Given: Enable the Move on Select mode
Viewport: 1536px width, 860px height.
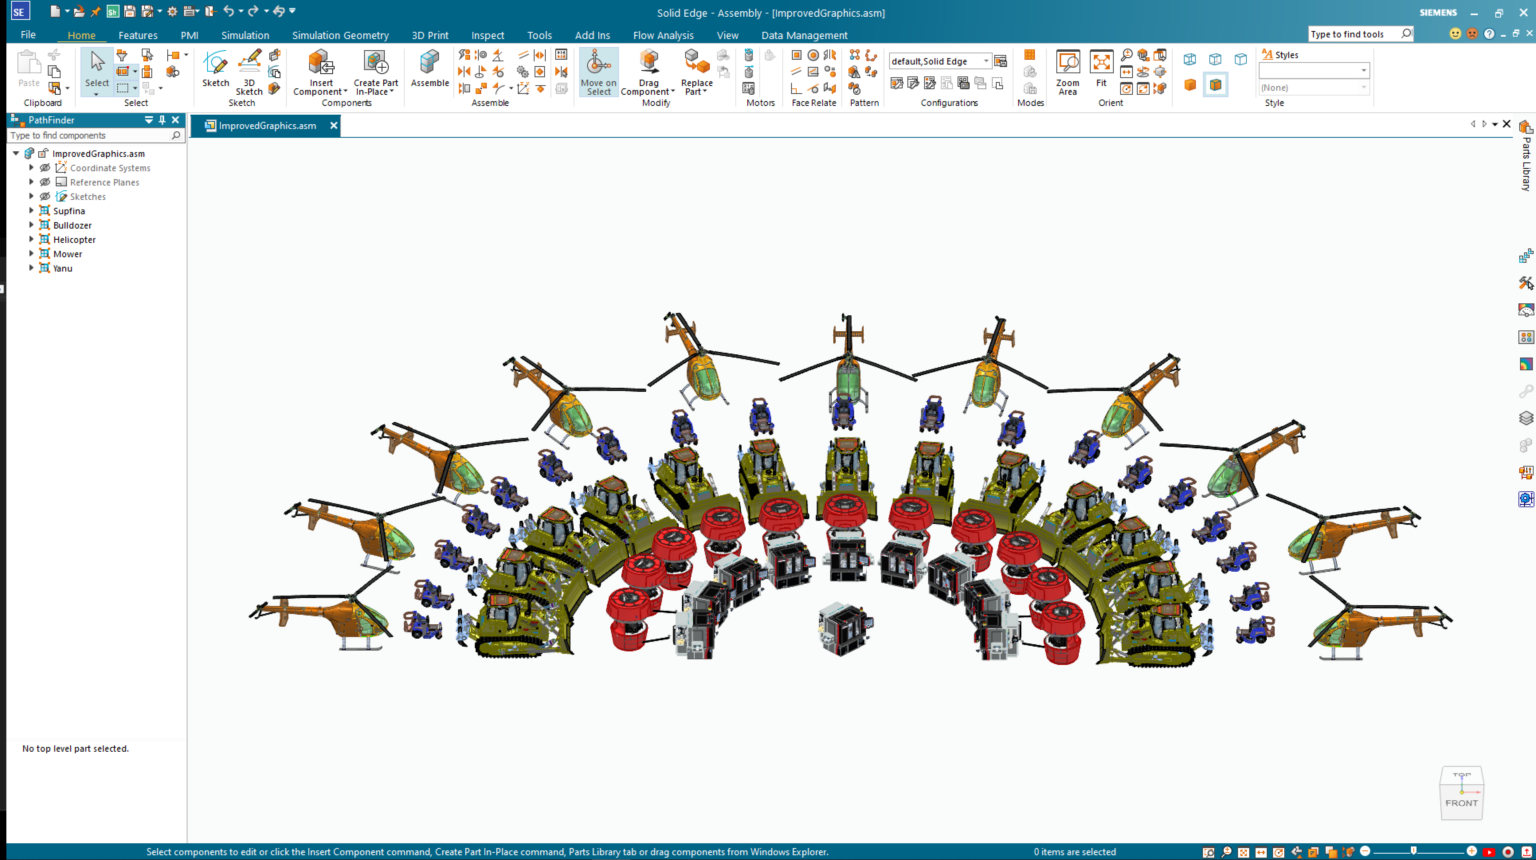Looking at the screenshot, I should (597, 72).
